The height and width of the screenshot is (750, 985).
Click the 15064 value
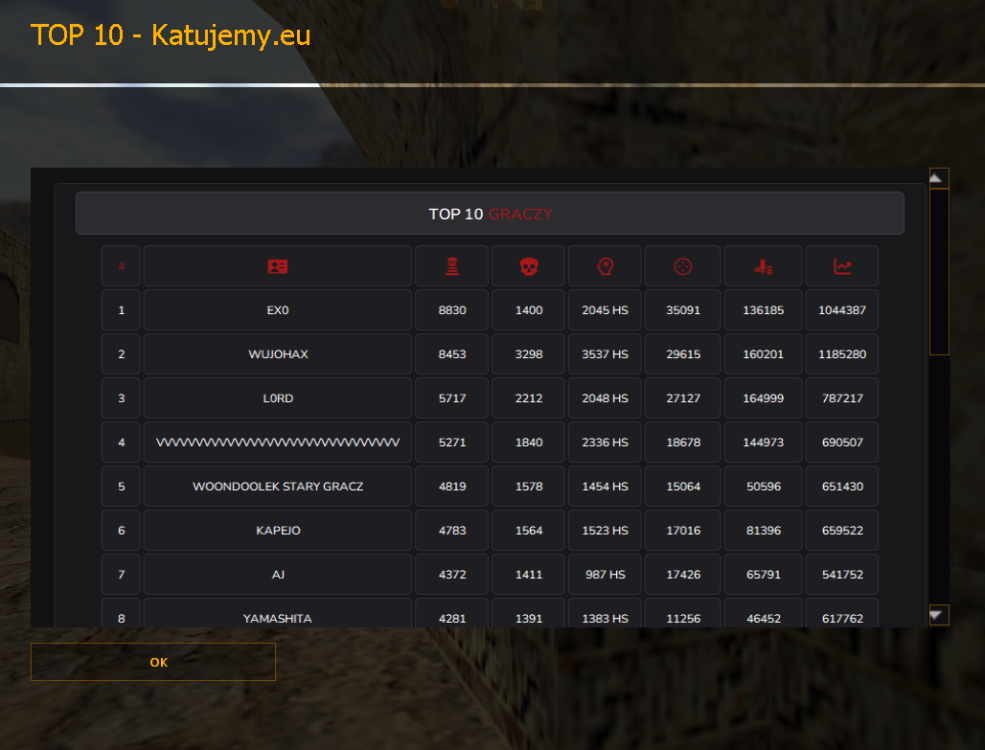[x=683, y=486]
